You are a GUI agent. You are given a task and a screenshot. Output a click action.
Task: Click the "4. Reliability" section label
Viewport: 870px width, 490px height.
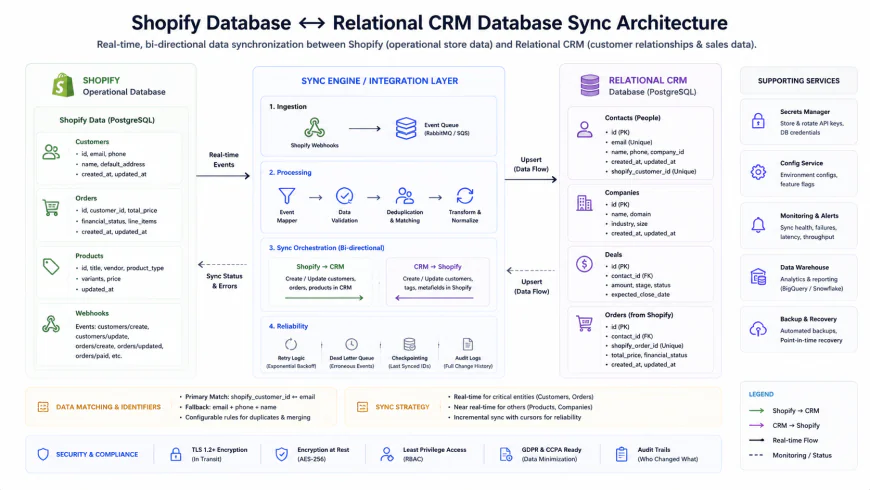[x=289, y=326]
